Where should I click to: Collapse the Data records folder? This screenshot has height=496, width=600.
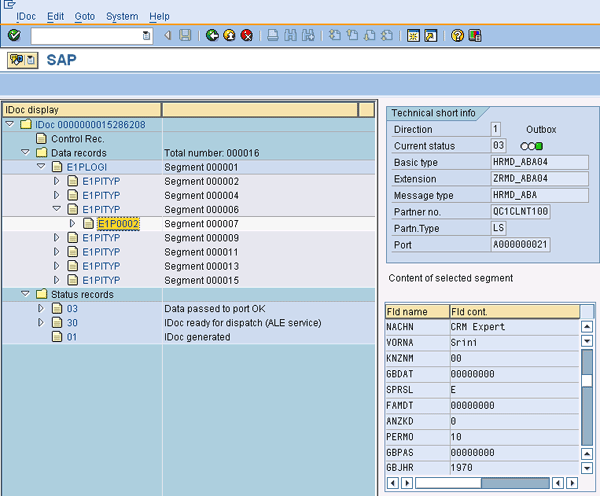click(25, 153)
